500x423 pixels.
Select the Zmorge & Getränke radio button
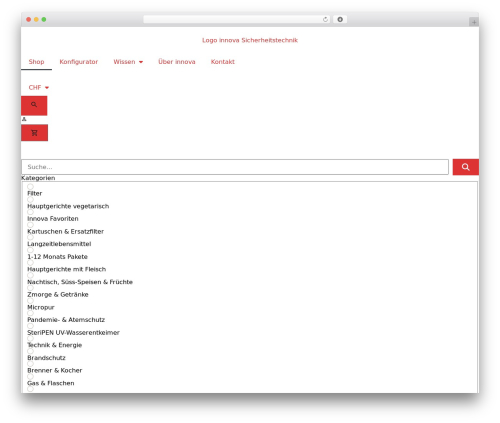pos(30,288)
